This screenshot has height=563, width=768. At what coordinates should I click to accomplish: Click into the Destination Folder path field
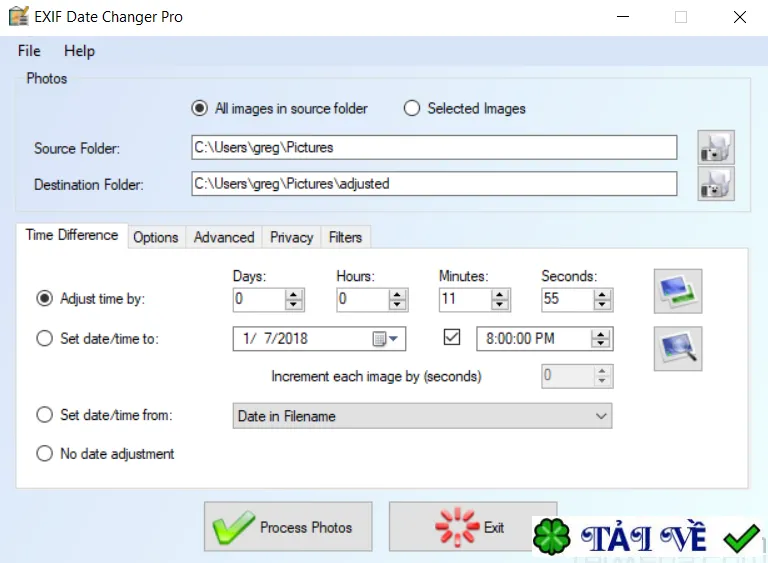click(434, 184)
